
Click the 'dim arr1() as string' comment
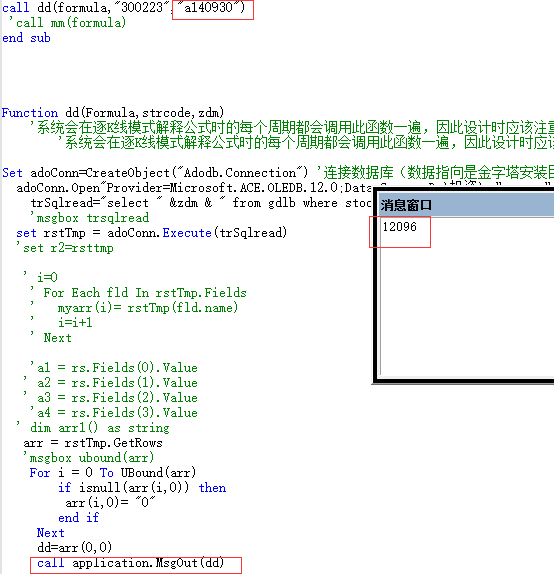point(93,428)
